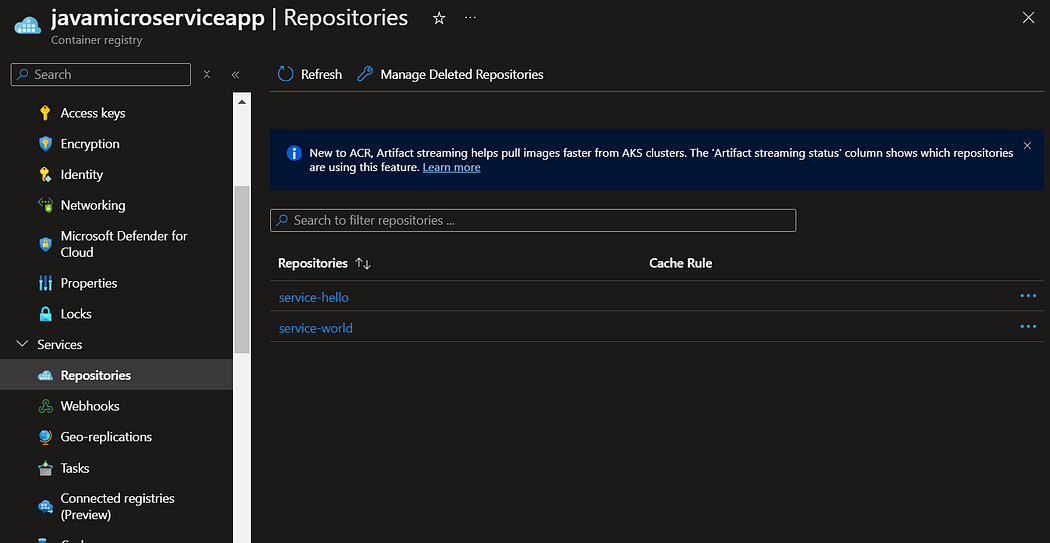Open Access keys menu item
The image size is (1050, 543).
point(93,113)
